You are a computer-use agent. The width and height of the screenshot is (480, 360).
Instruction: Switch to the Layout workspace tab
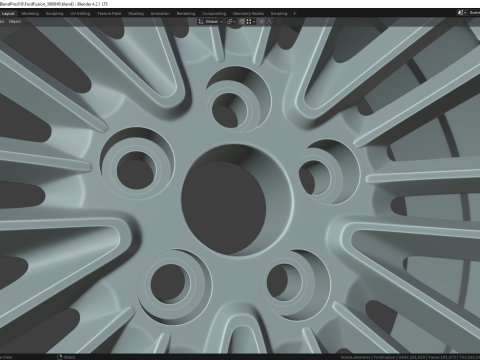[x=8, y=14]
